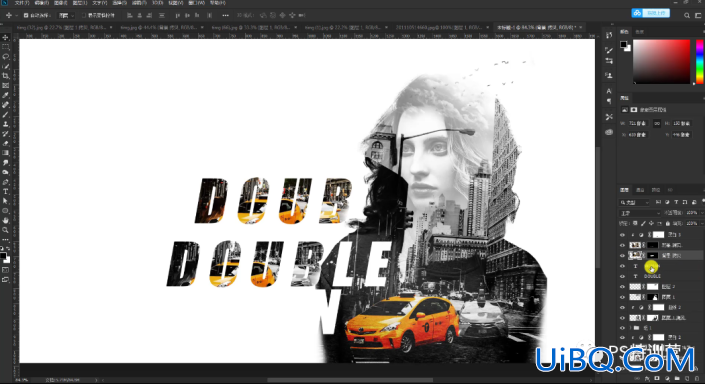Click the link width and height button
This screenshot has width=705, height=384.
point(657,123)
